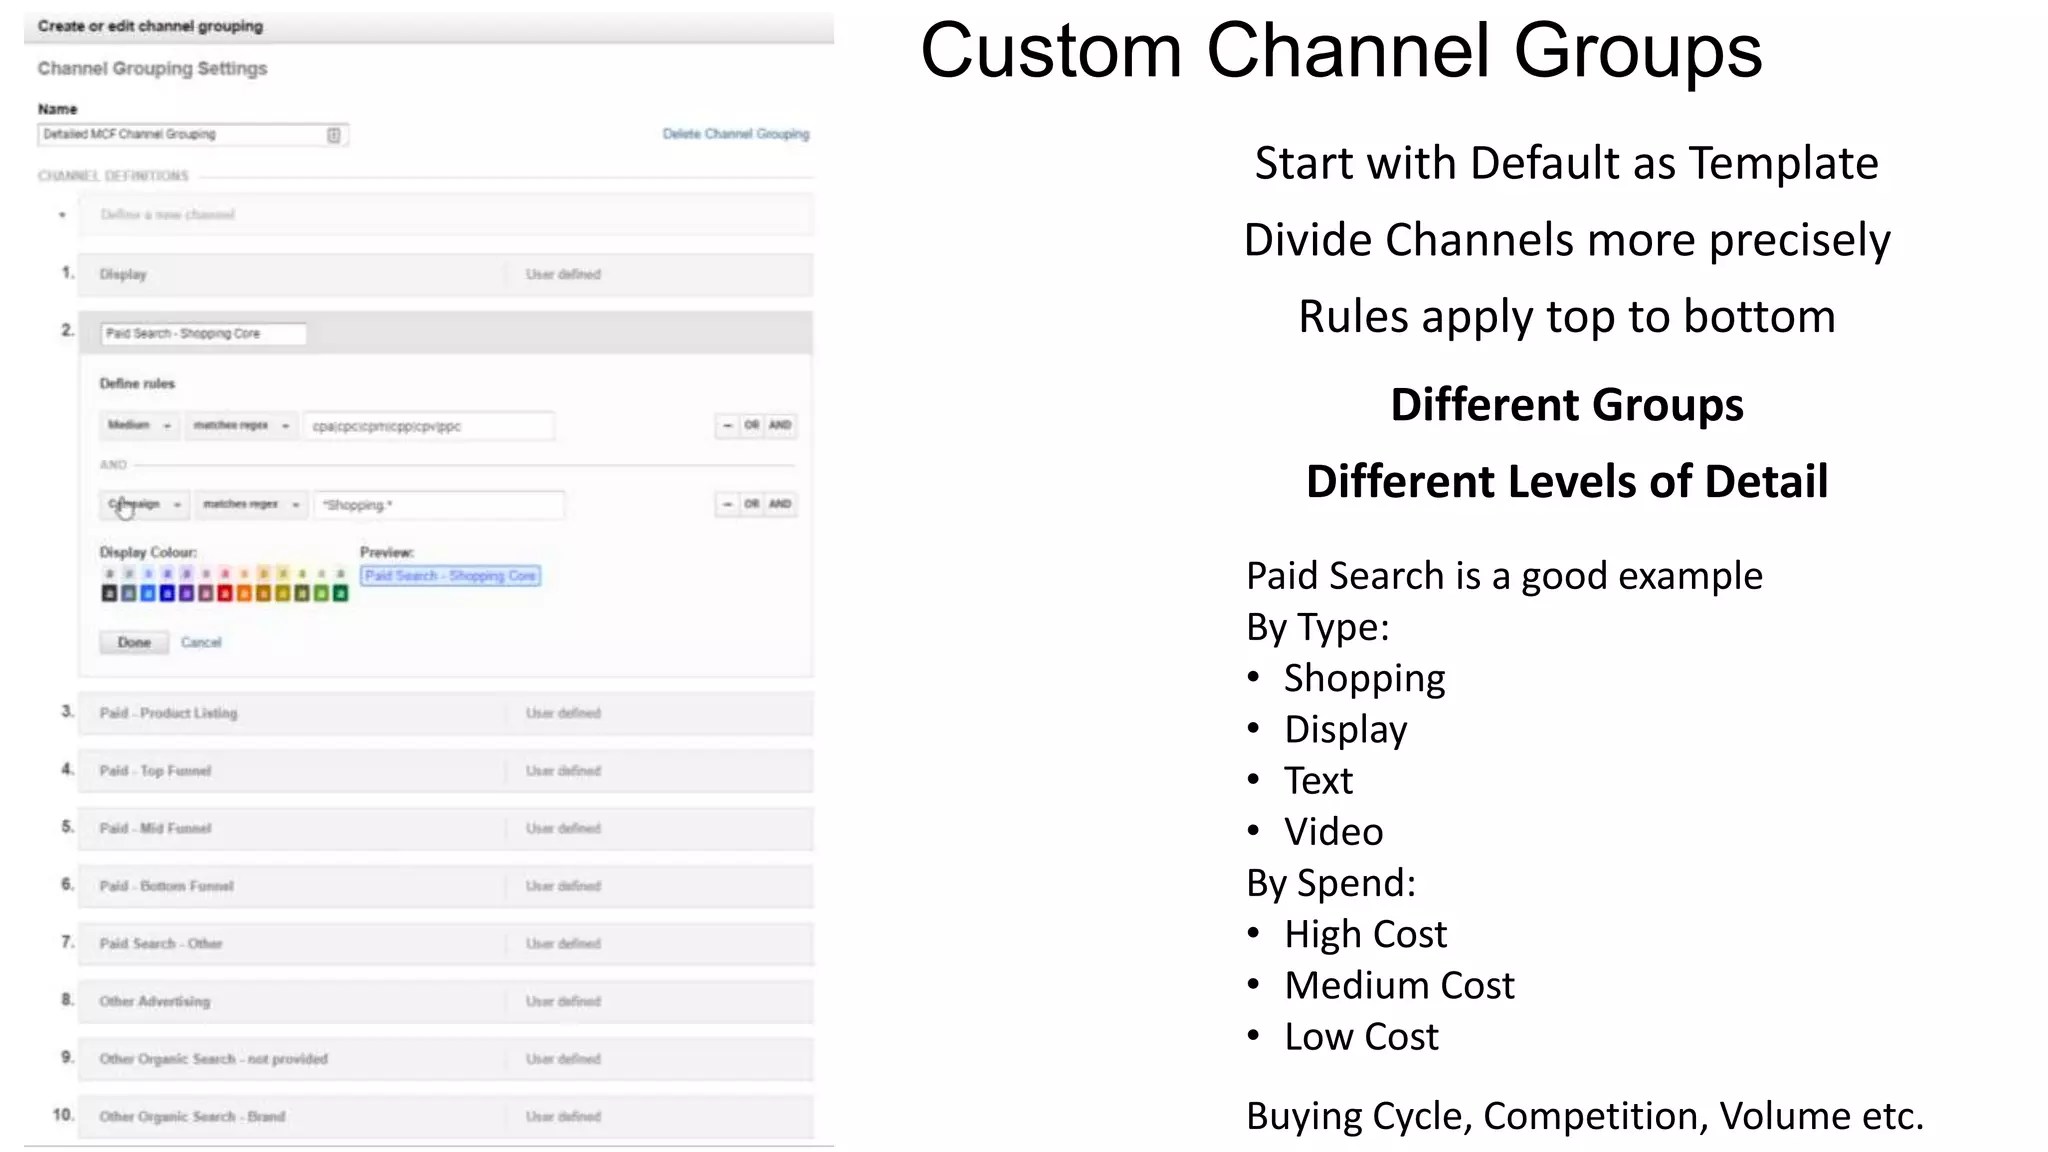Click the 'Different Levels of Detail' heading
This screenshot has height=1152, width=2048.
point(1567,481)
